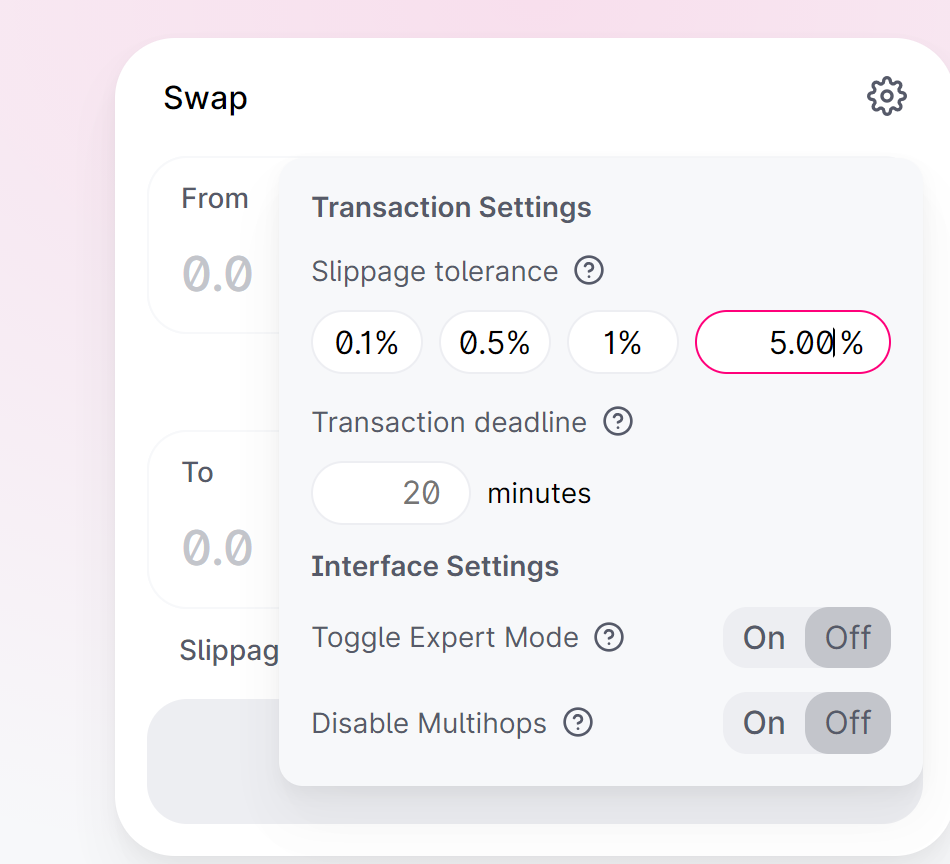Screen dimensions: 950x864
Task: Select 0.5% slippage preset
Action: click(494, 342)
